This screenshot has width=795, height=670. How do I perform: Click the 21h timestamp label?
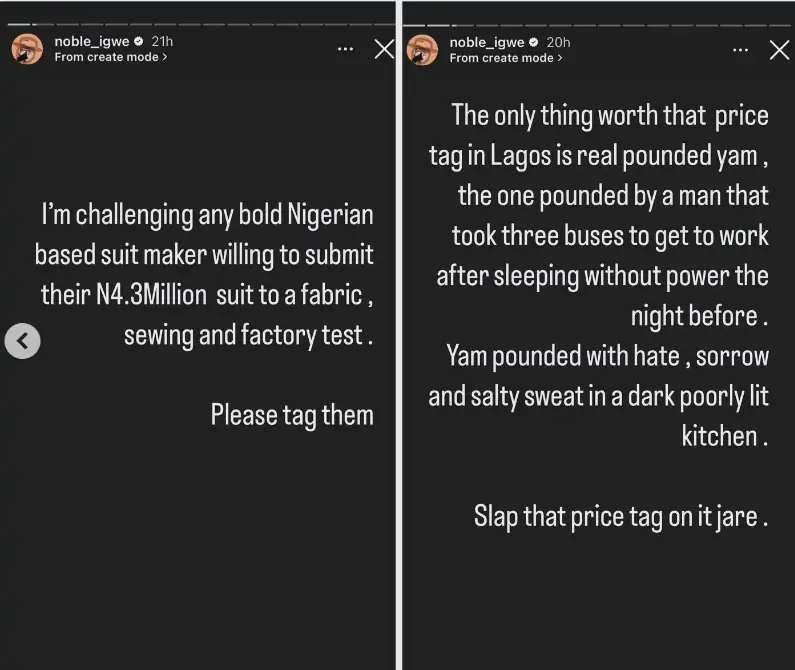coord(161,42)
